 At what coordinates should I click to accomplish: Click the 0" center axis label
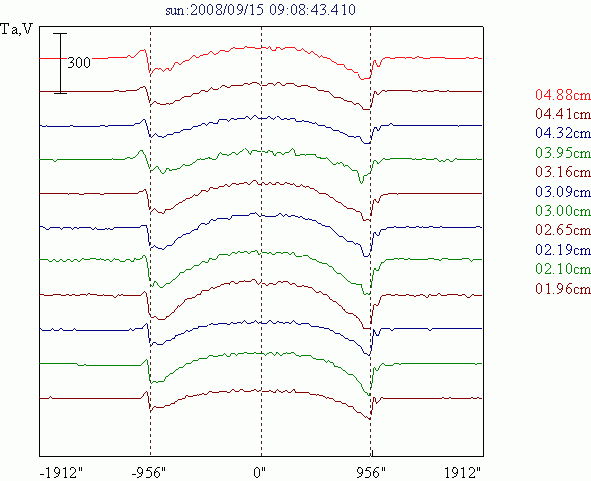click(x=259, y=472)
